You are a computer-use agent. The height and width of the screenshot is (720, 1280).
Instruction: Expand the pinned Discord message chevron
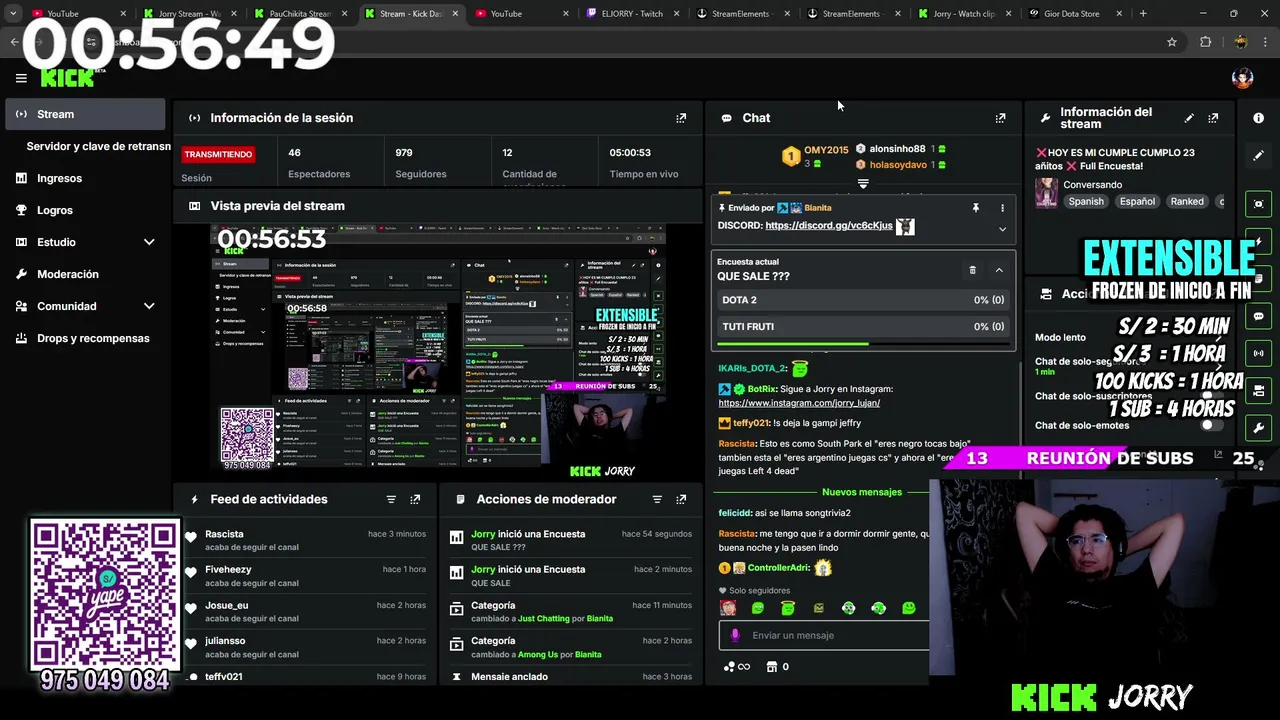tap(1002, 229)
